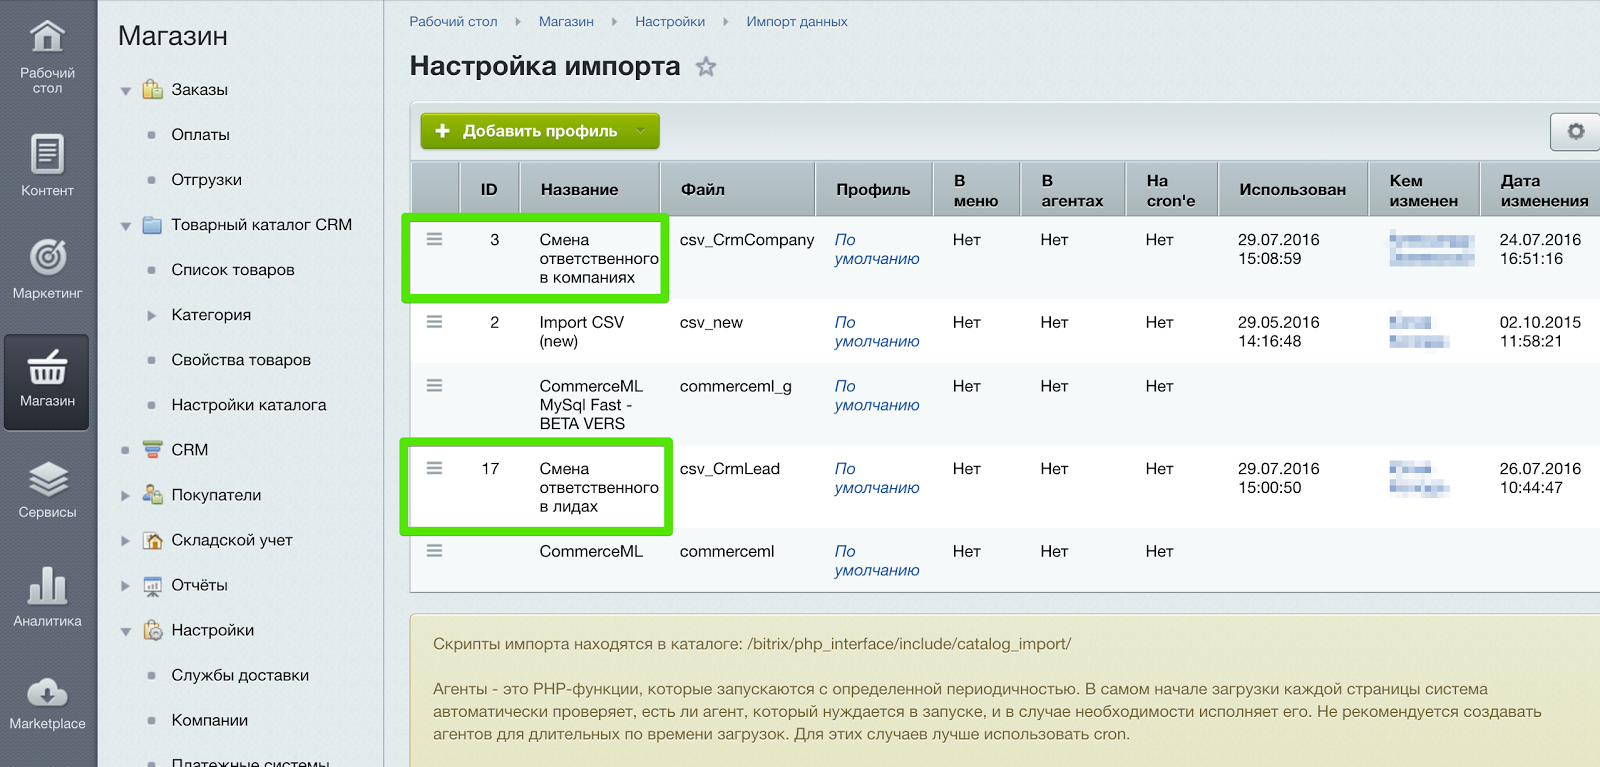The image size is (1600, 767).
Task: Open the Аналитика bar chart icon
Action: (47, 587)
